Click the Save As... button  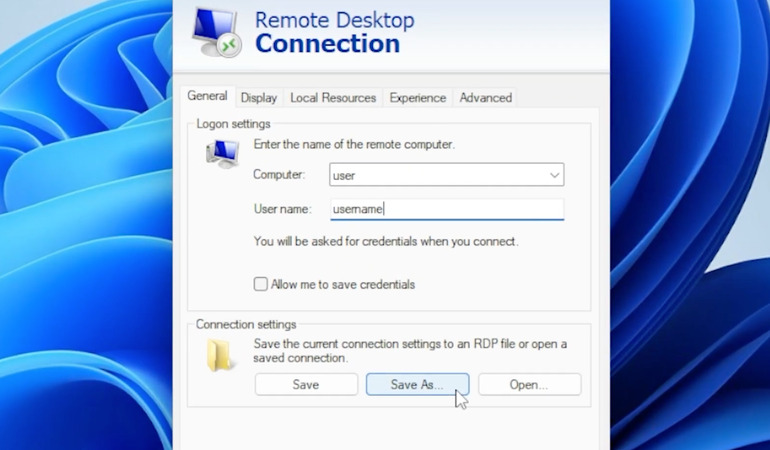pyautogui.click(x=417, y=384)
